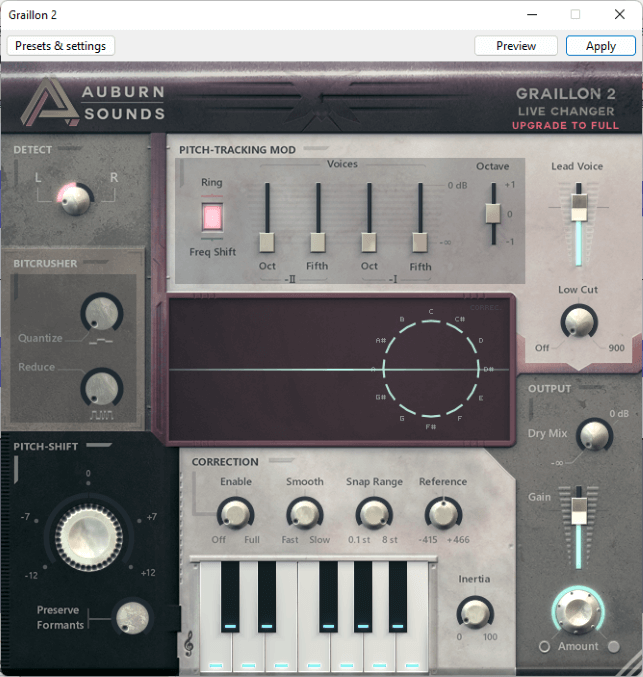The image size is (643, 677).
Task: Click the Detect section title
Action: pos(32,150)
